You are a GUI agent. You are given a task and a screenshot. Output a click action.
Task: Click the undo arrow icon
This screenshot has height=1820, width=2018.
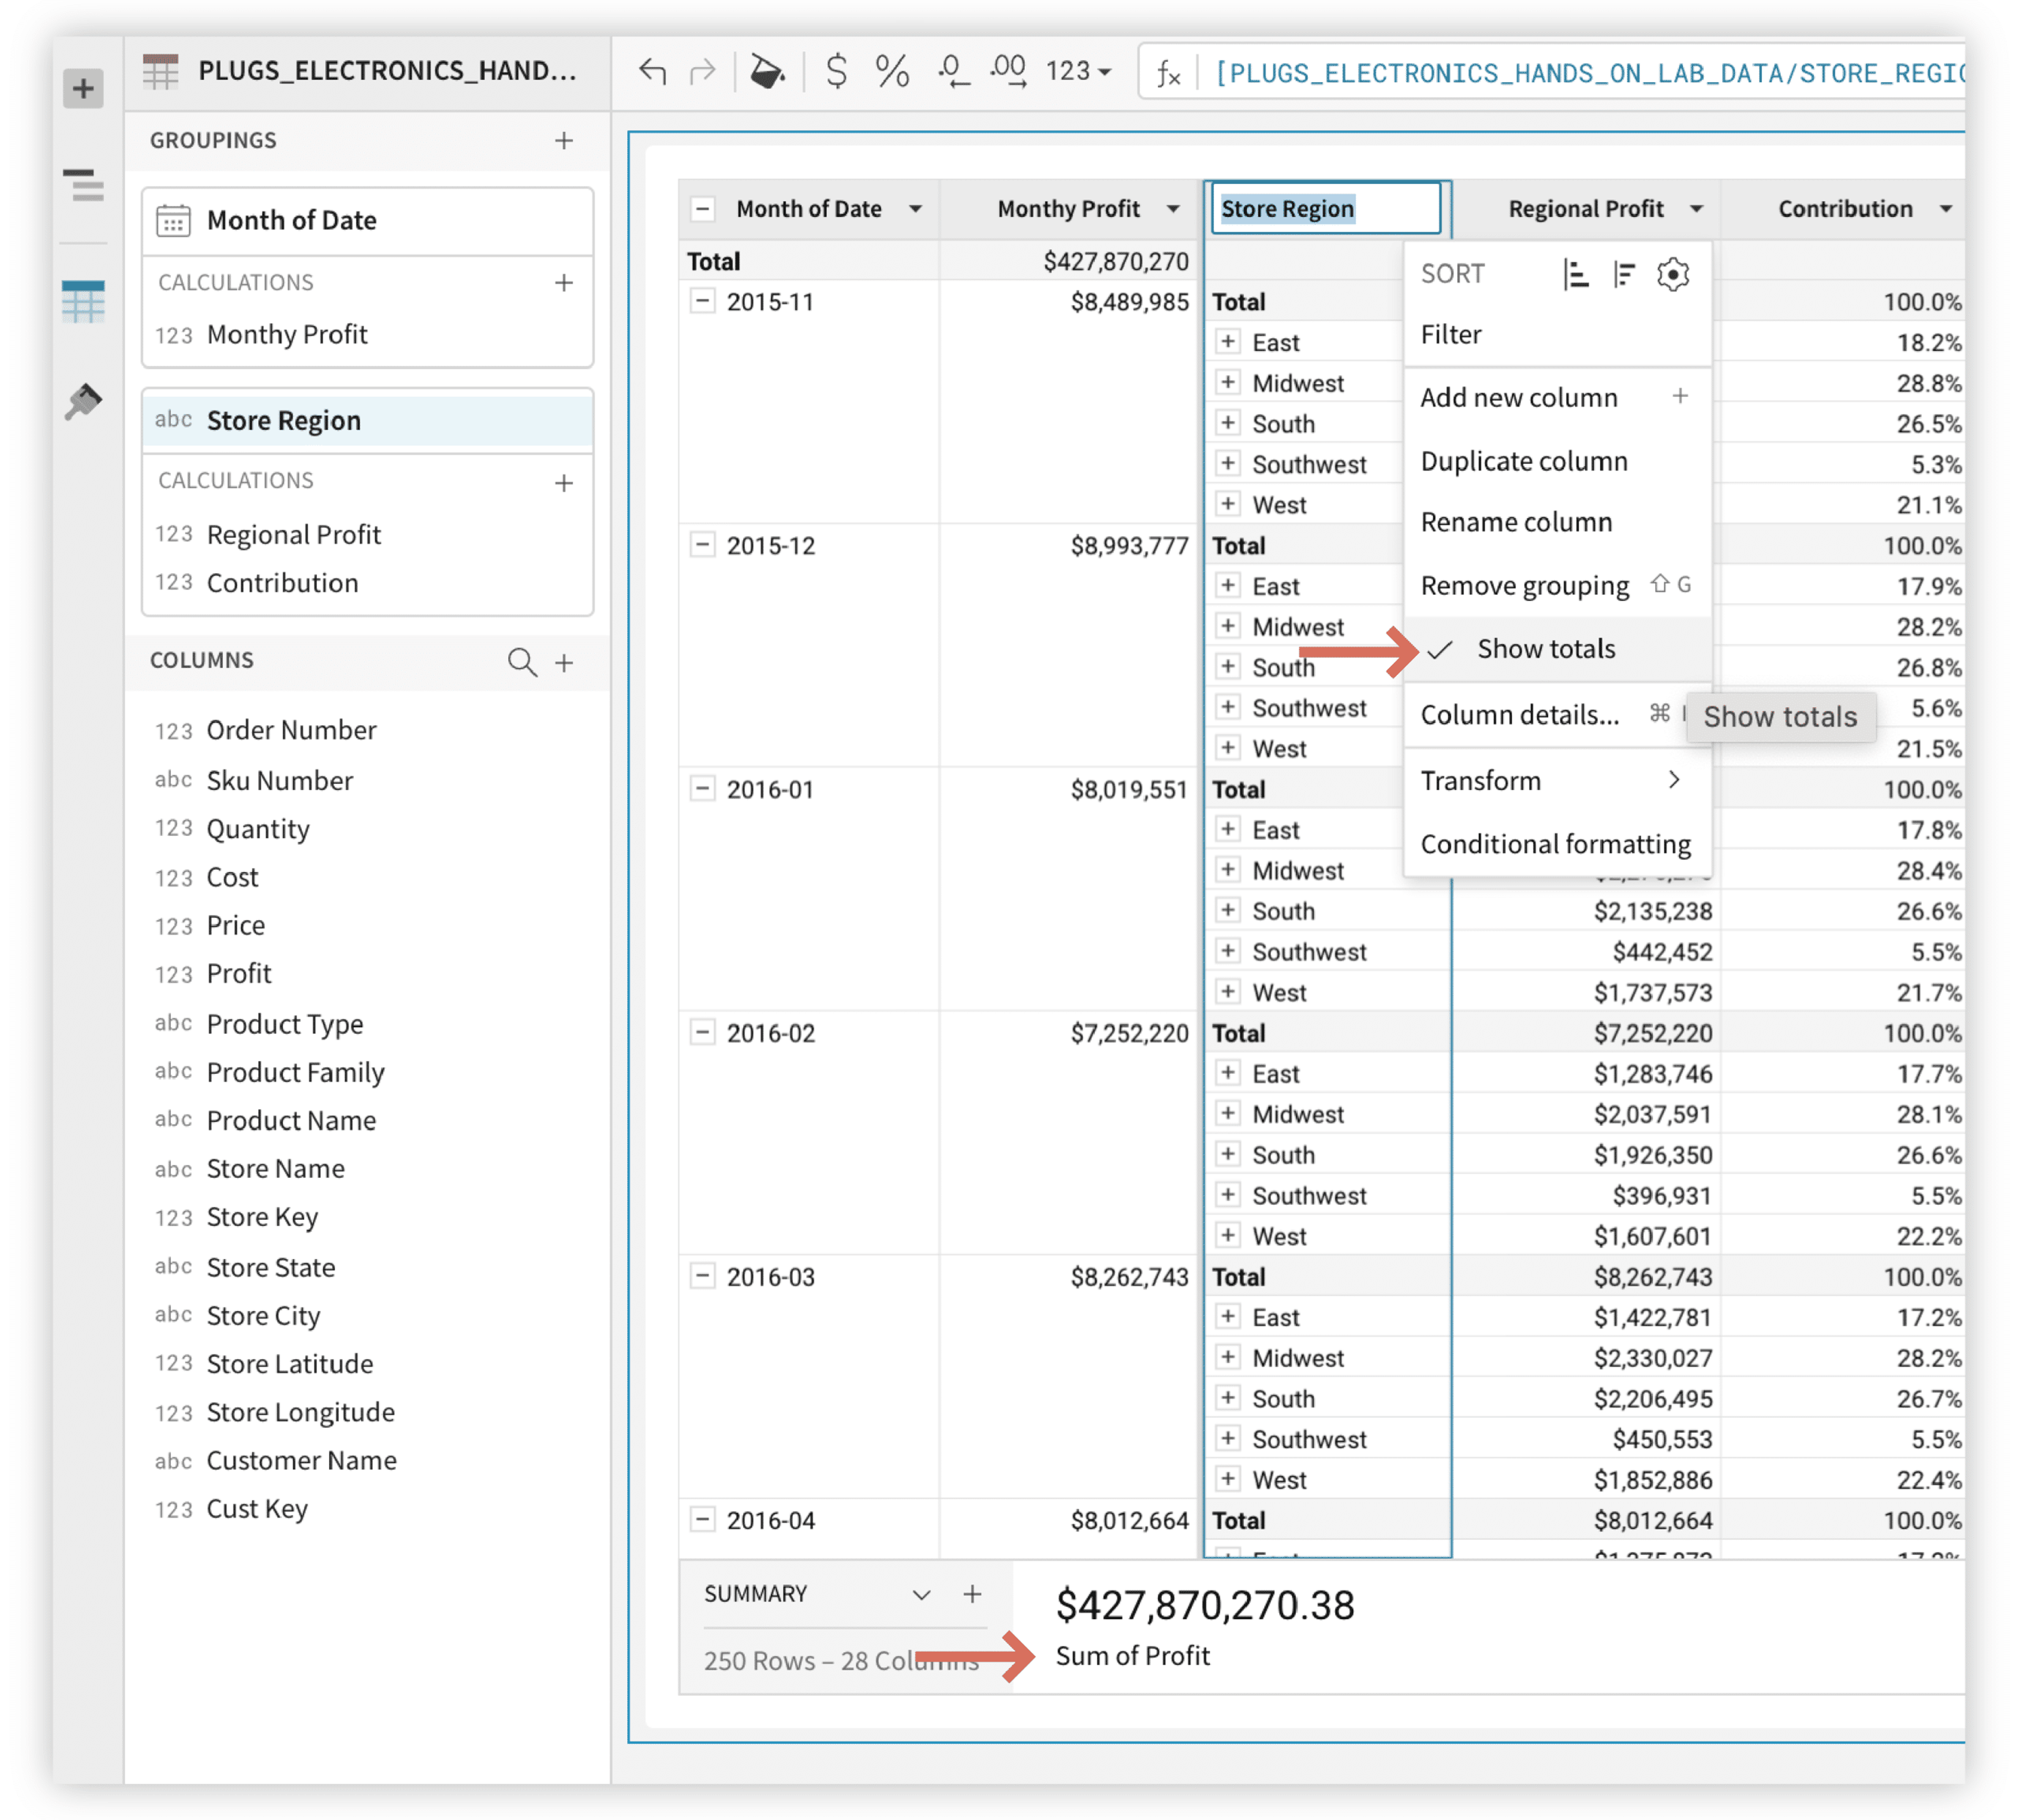(652, 71)
